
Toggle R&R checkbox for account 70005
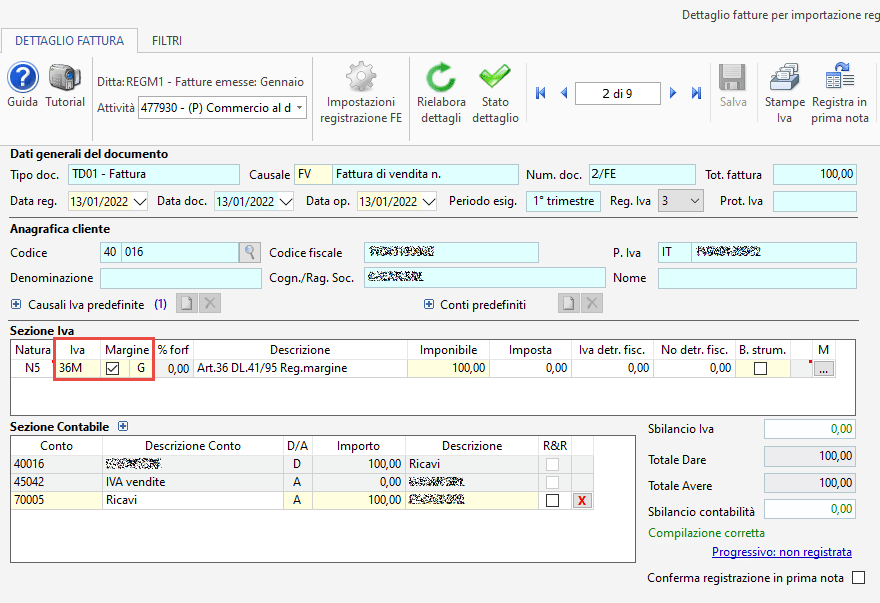(553, 500)
